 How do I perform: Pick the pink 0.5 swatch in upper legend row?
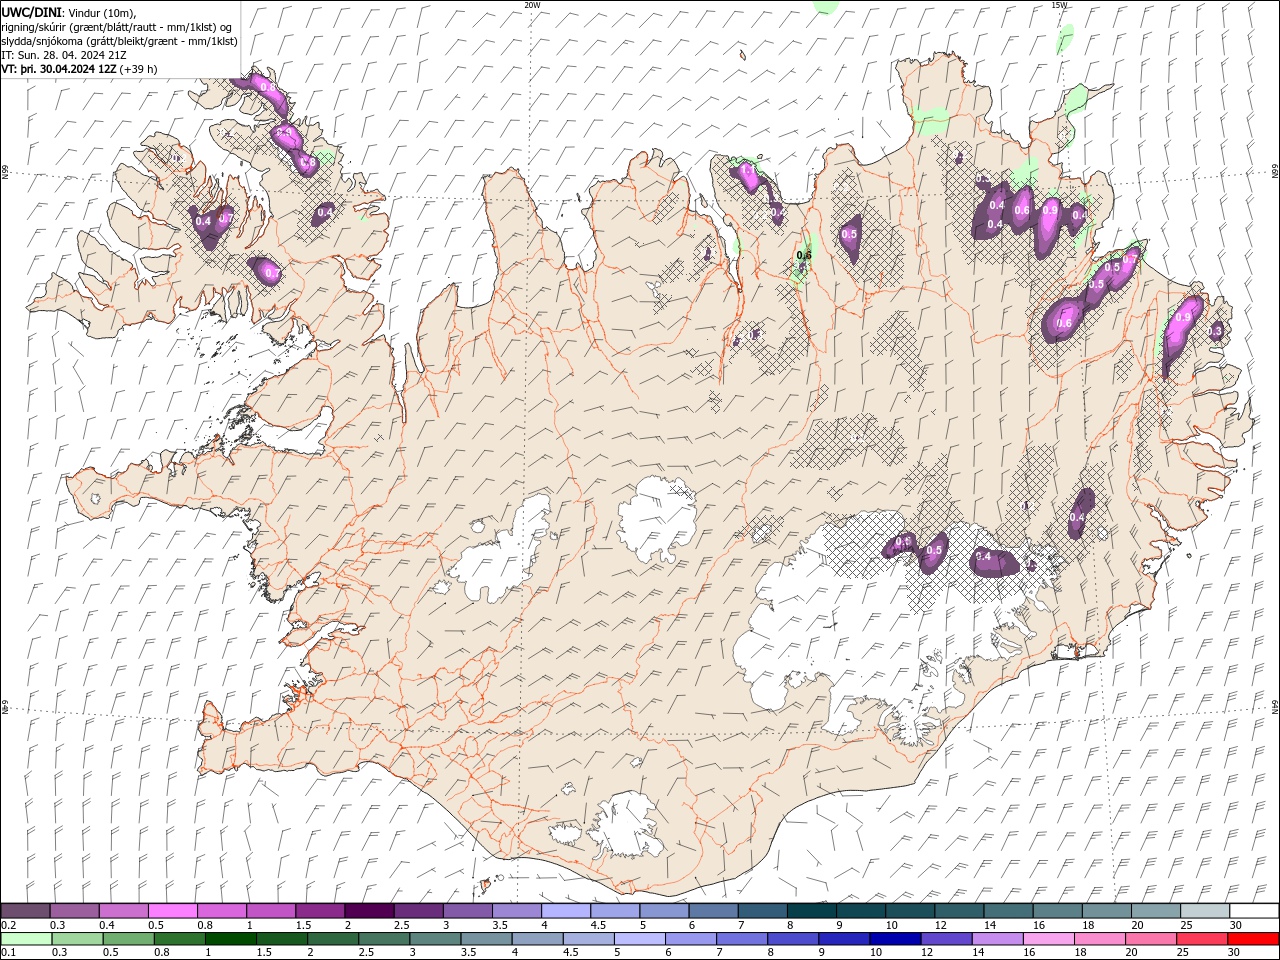click(x=172, y=911)
